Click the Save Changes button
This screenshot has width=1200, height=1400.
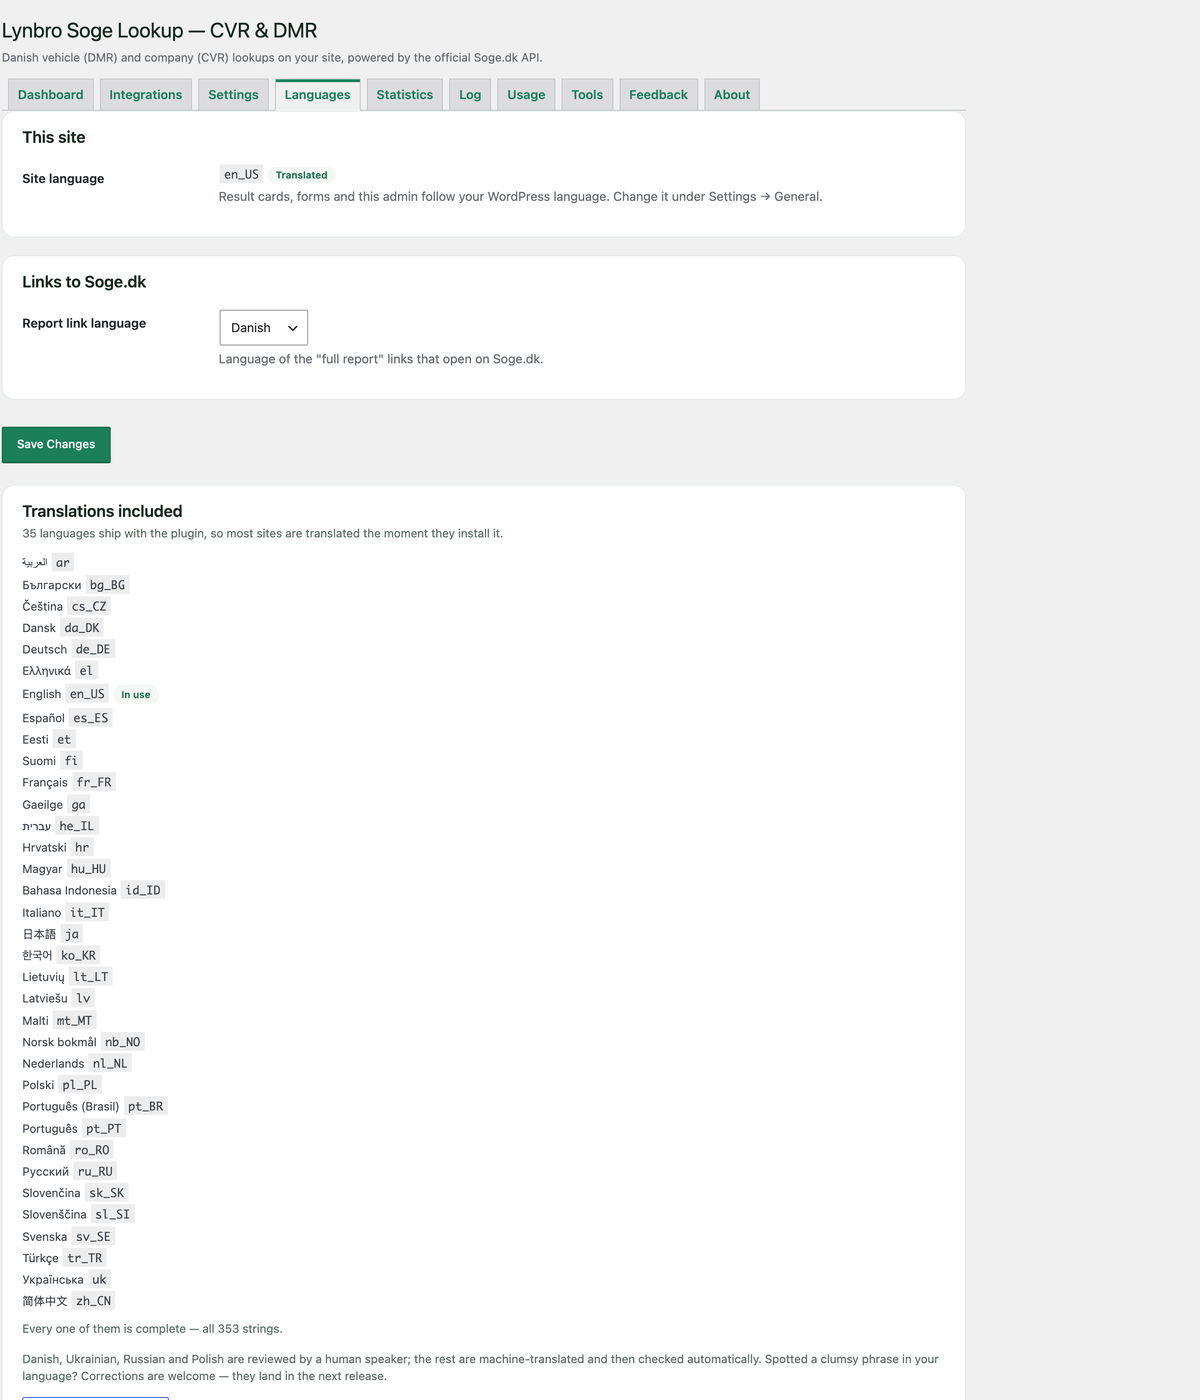[56, 445]
